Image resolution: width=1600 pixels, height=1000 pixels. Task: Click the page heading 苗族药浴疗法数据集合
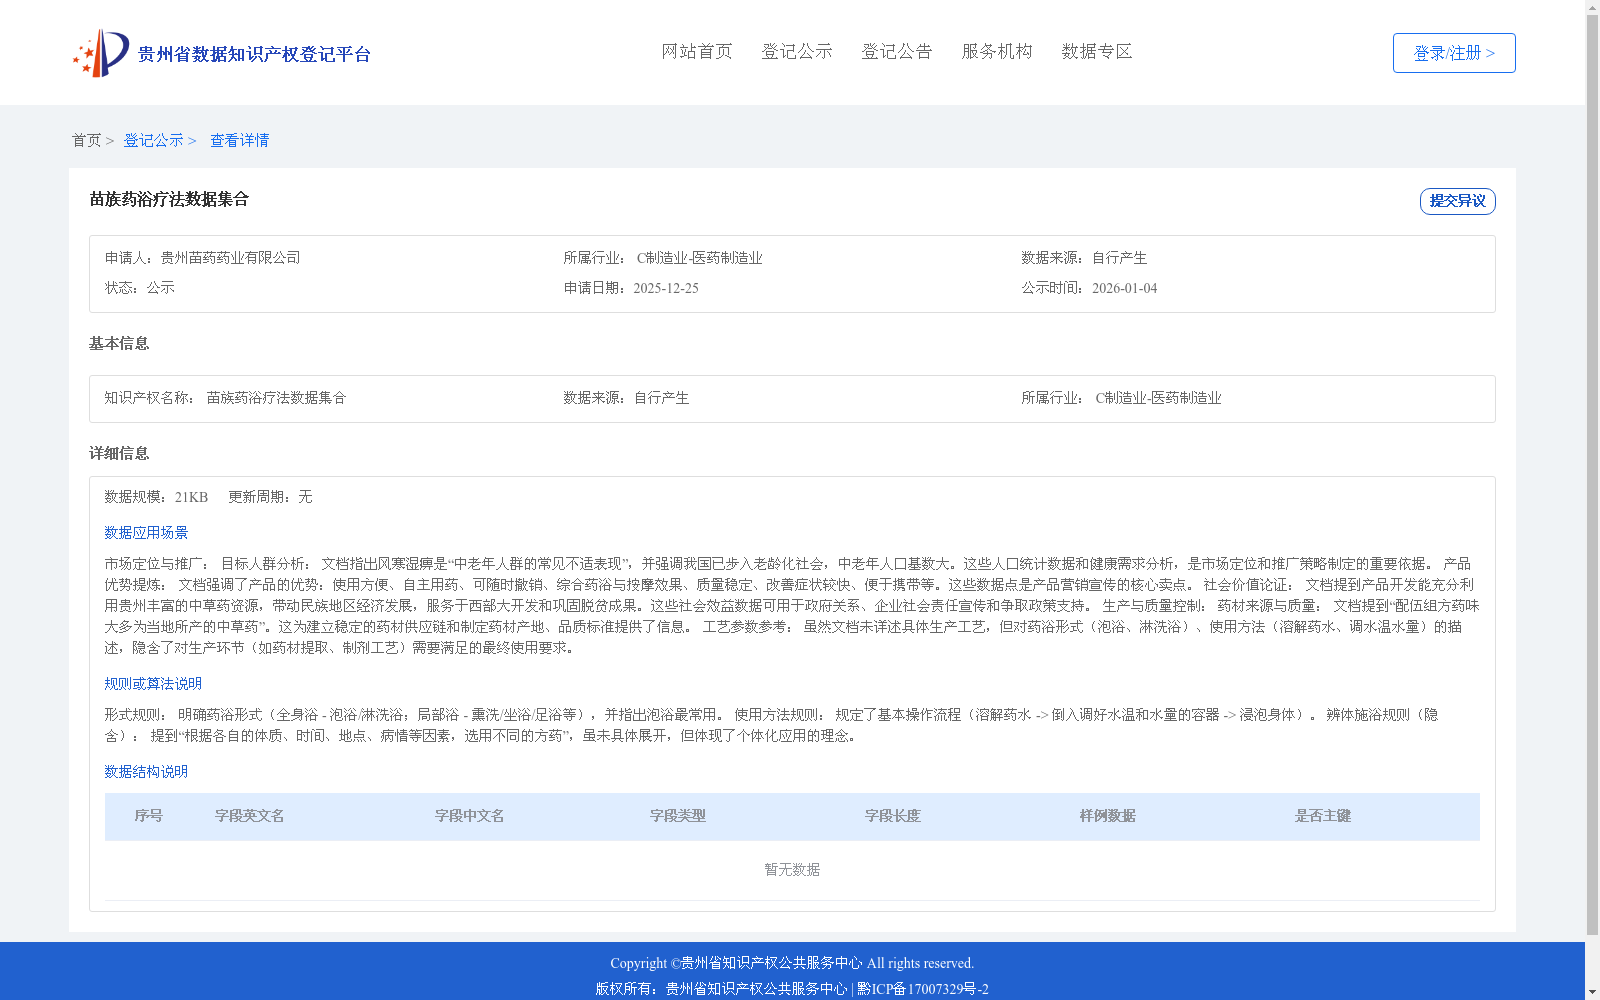coord(169,199)
